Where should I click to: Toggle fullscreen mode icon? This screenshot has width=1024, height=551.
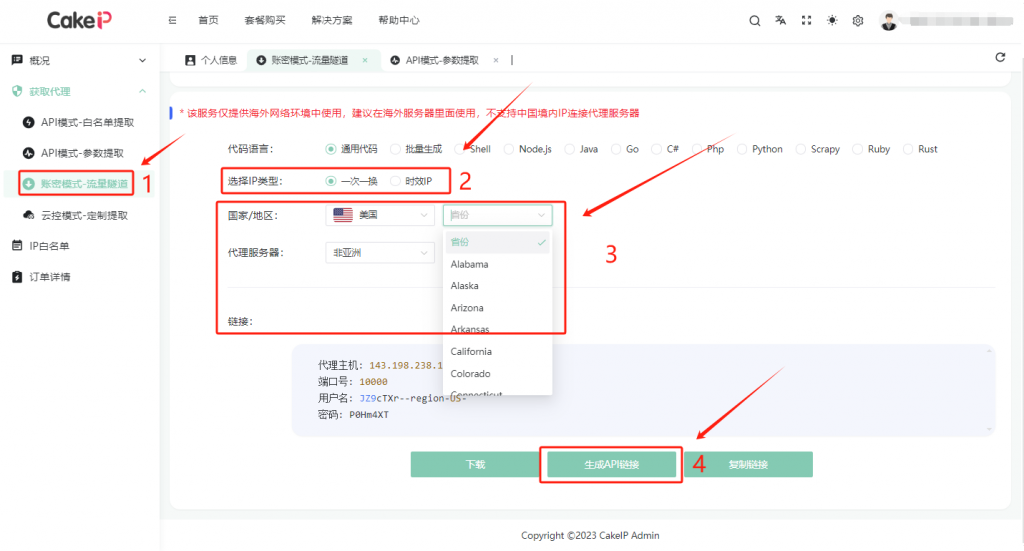pos(806,21)
